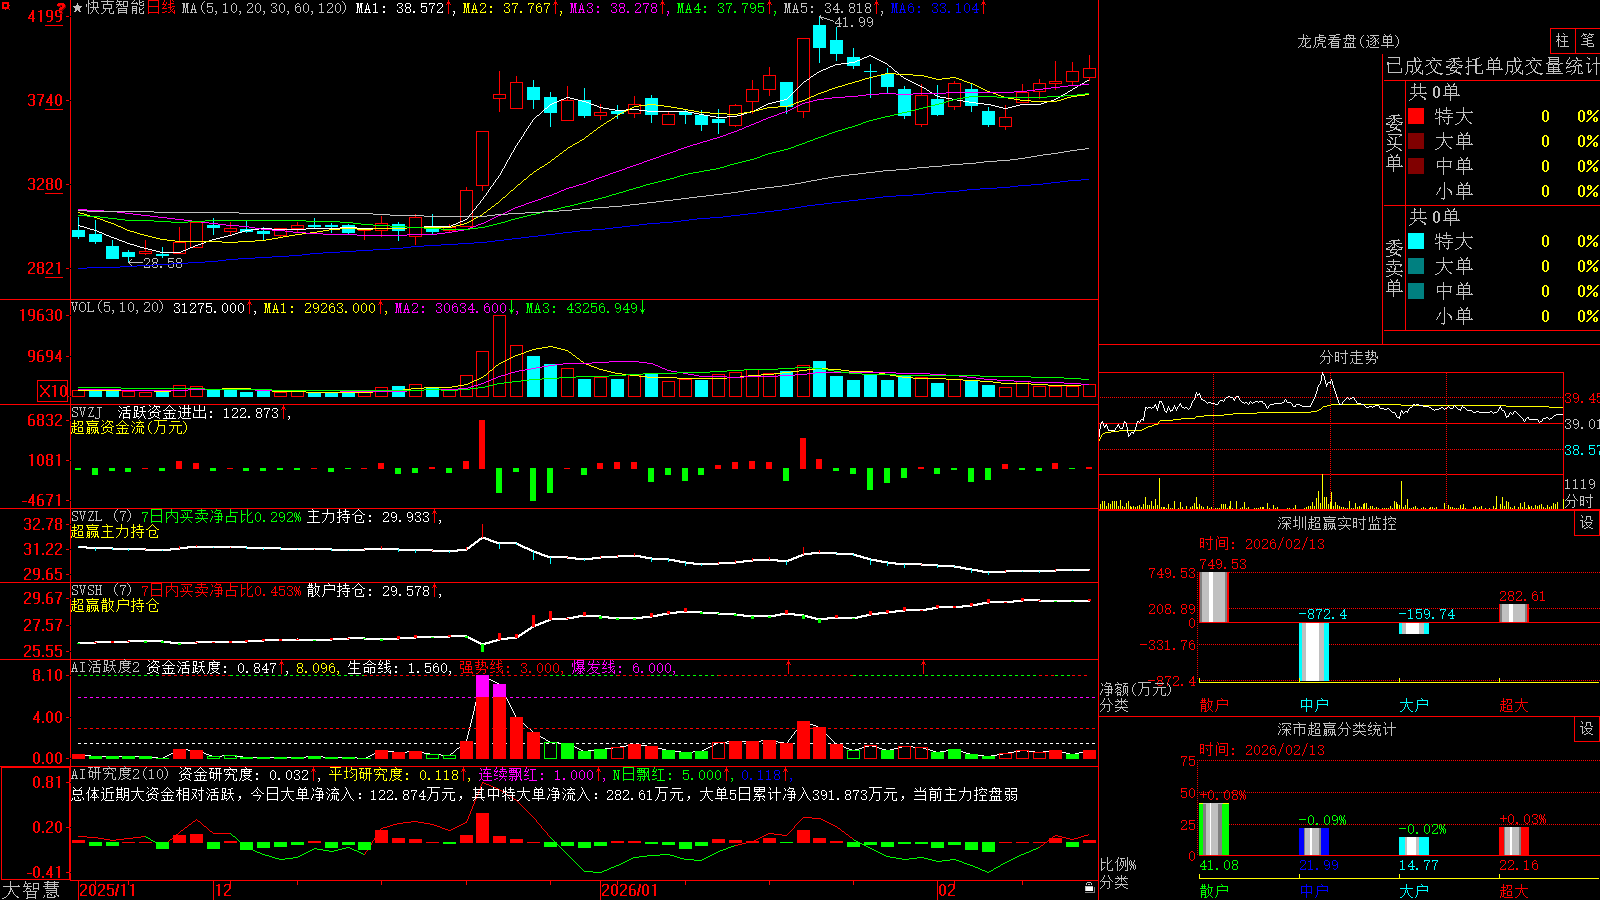
Task: Click the 2025/11 date marker on timeline
Action: pos(107,890)
